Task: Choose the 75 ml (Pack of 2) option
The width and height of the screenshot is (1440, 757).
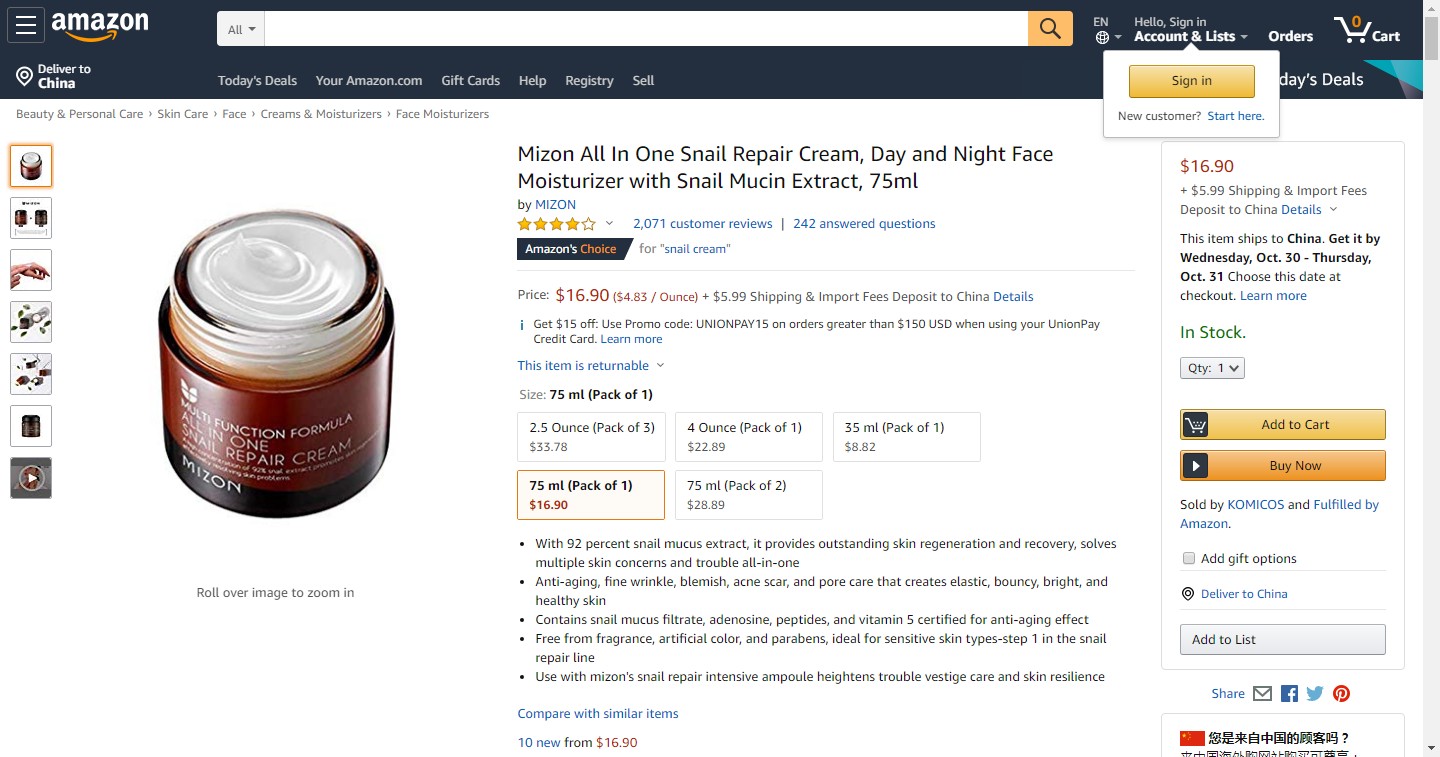Action: point(748,495)
